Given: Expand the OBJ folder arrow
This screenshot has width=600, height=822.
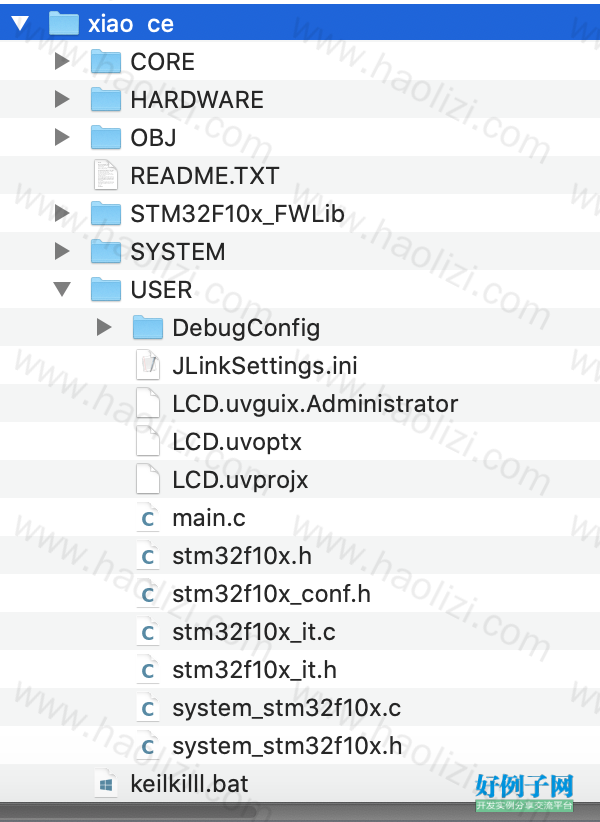Looking at the screenshot, I should coord(62,137).
